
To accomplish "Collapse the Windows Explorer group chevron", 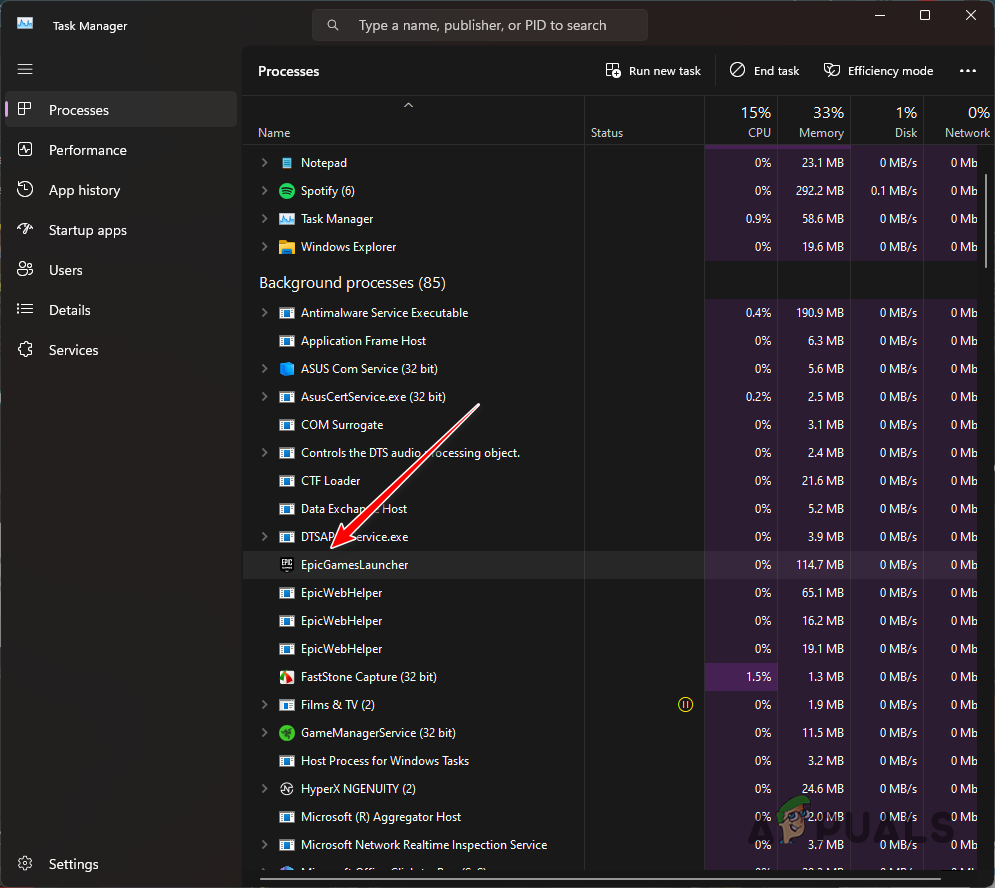I will (263, 246).
